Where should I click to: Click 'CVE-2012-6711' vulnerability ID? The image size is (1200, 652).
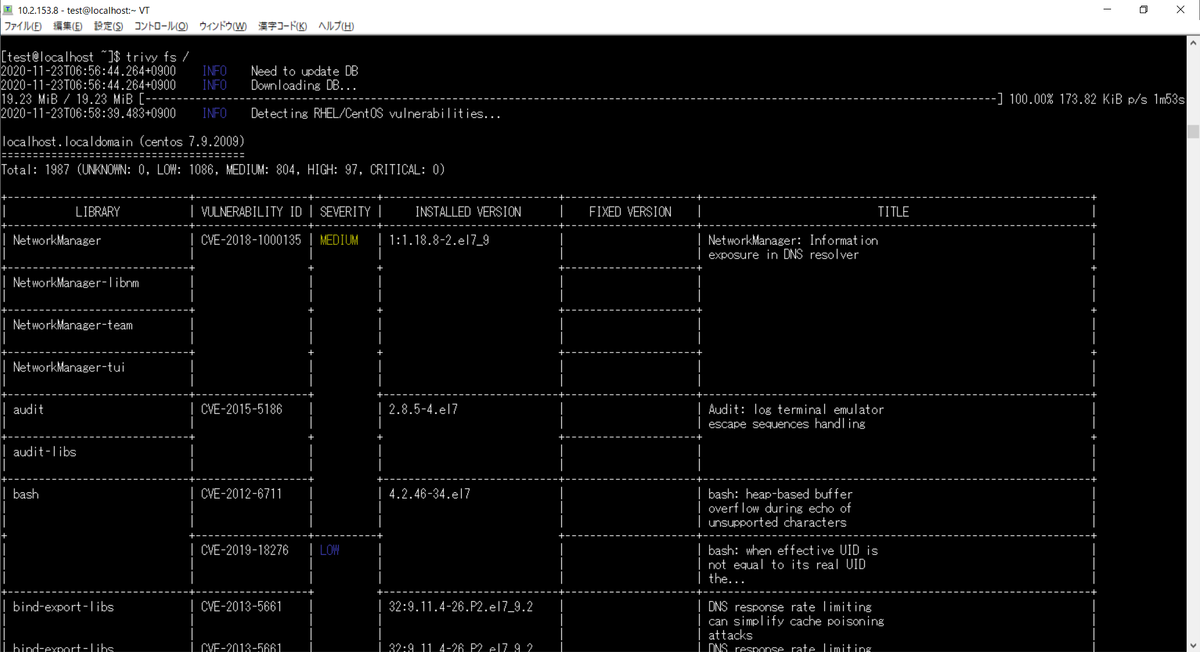241,494
